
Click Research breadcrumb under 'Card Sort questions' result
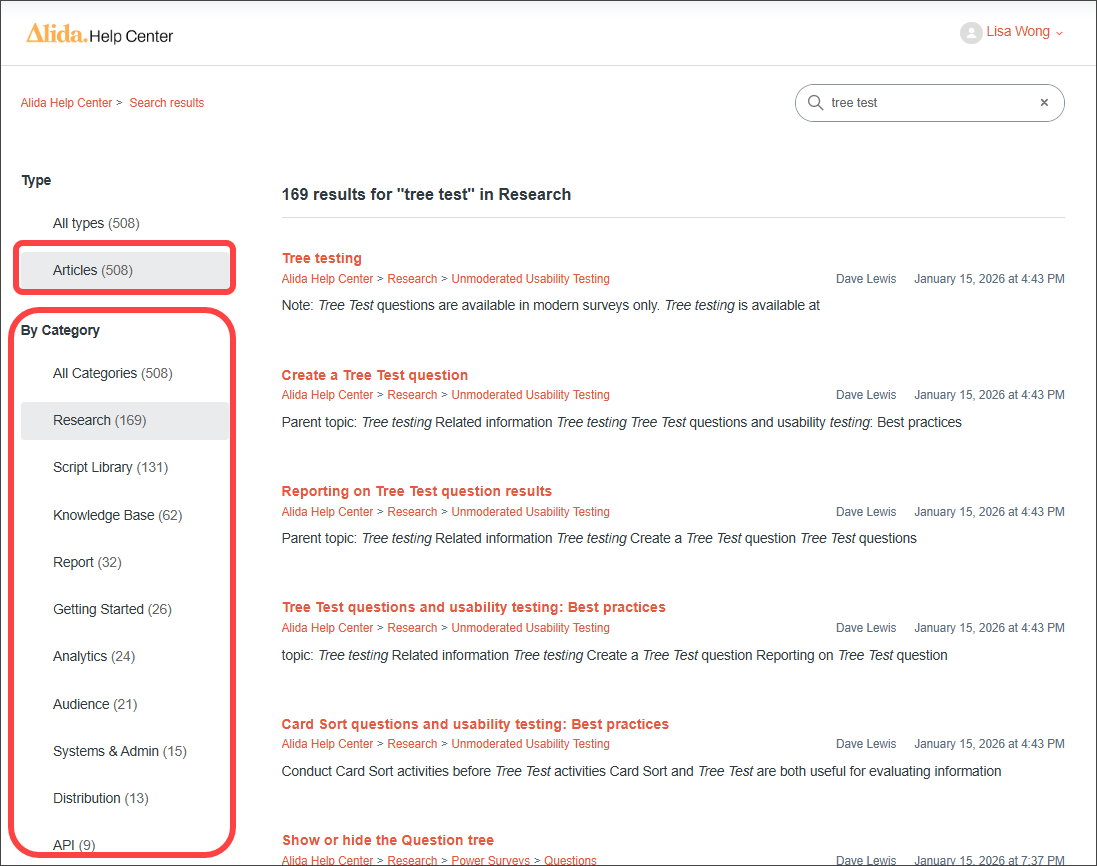tap(412, 744)
